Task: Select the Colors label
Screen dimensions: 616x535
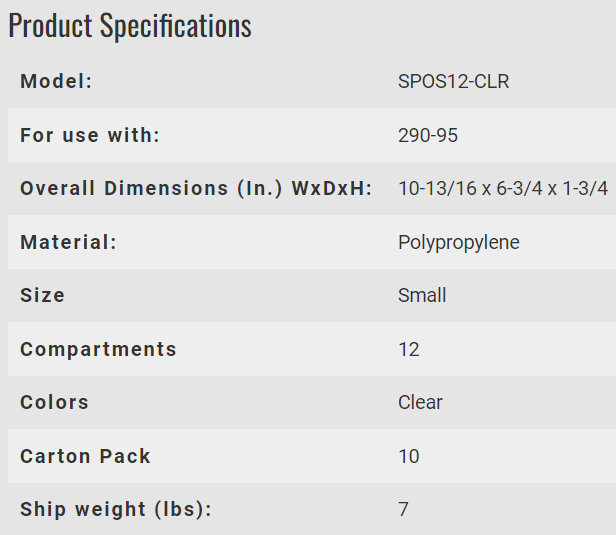Action: [x=55, y=402]
